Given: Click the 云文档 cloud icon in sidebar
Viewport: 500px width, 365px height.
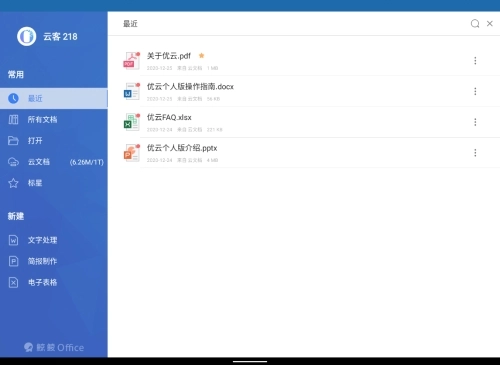Looking at the screenshot, I should tap(13, 162).
